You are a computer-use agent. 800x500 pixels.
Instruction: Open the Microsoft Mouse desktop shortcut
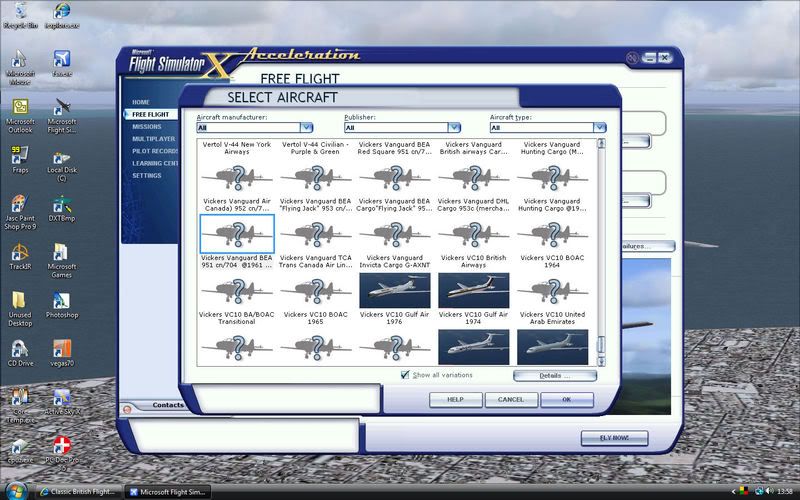point(20,67)
